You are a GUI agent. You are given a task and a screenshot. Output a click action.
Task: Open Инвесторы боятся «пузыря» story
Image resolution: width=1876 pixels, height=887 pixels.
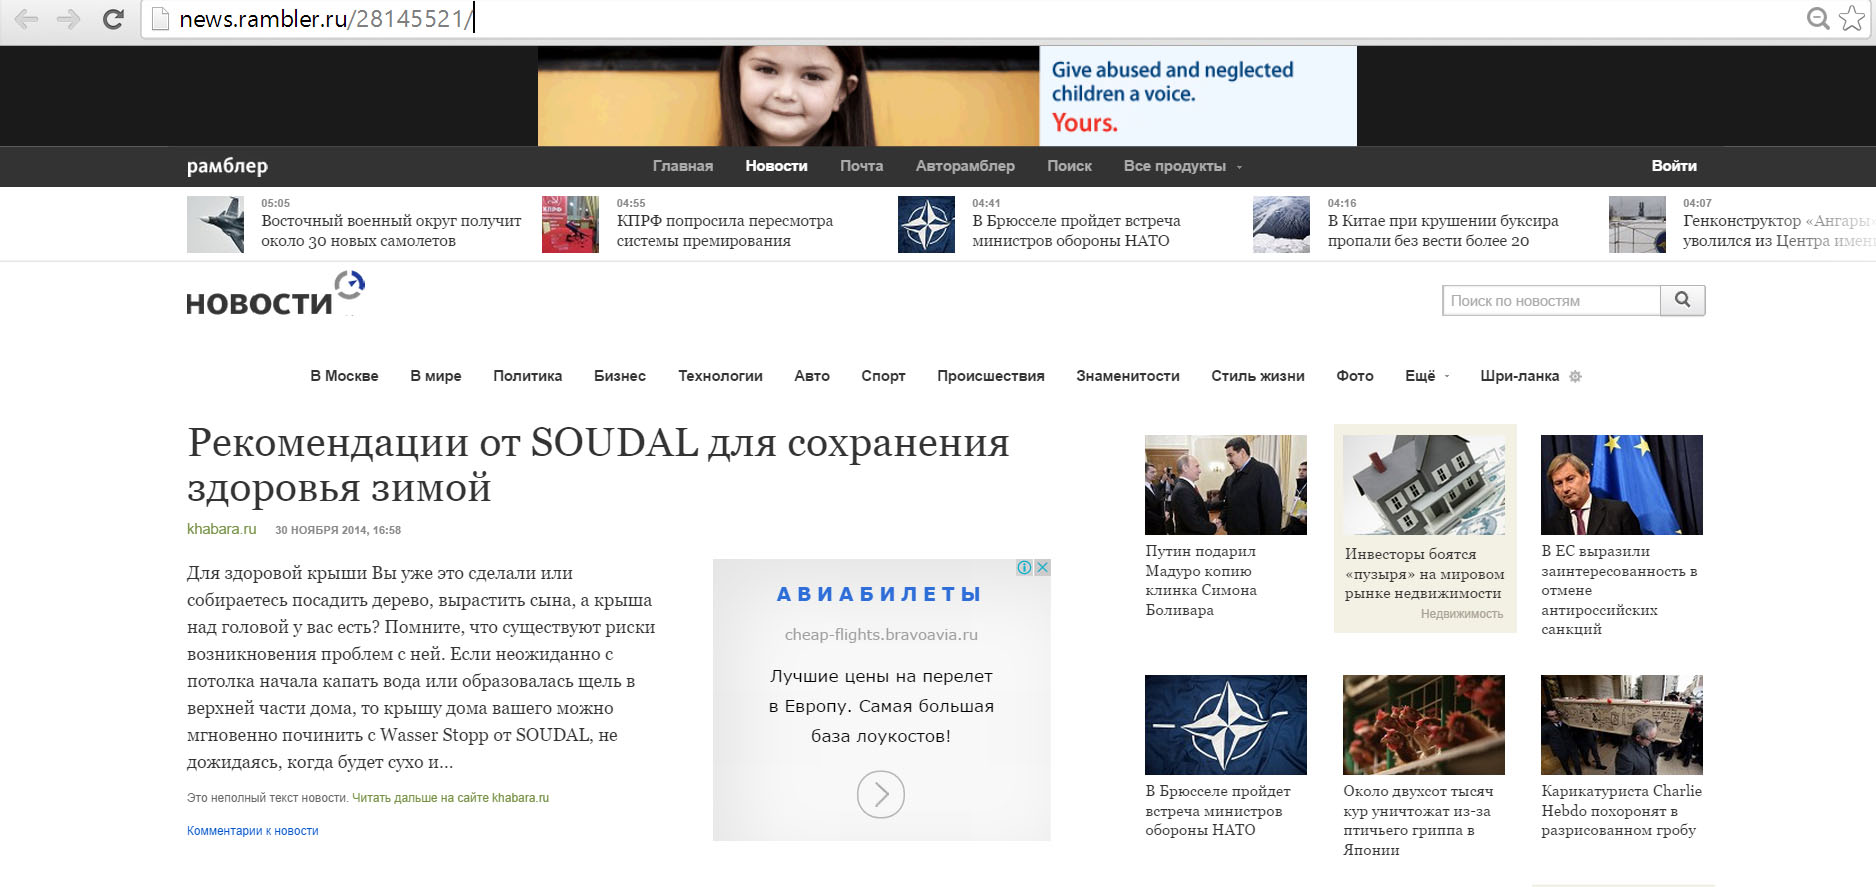click(1424, 573)
